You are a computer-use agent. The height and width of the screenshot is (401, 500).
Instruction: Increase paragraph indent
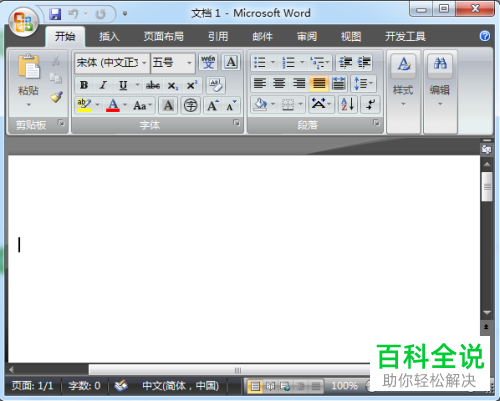click(x=364, y=62)
